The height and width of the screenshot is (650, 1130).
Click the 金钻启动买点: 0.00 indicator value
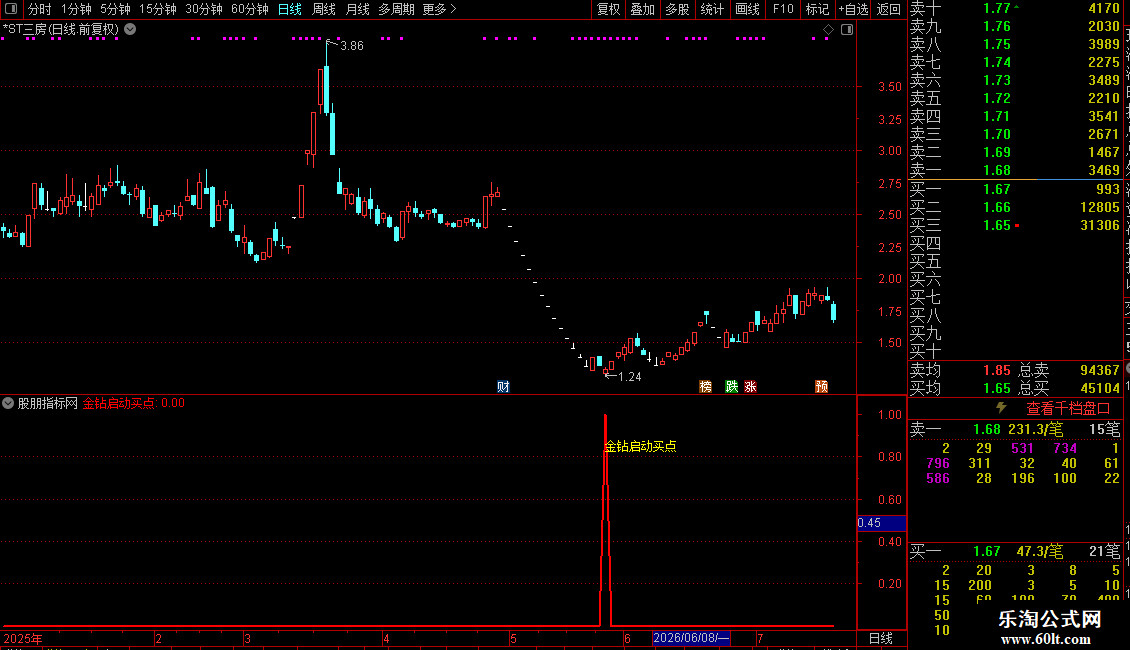click(134, 404)
